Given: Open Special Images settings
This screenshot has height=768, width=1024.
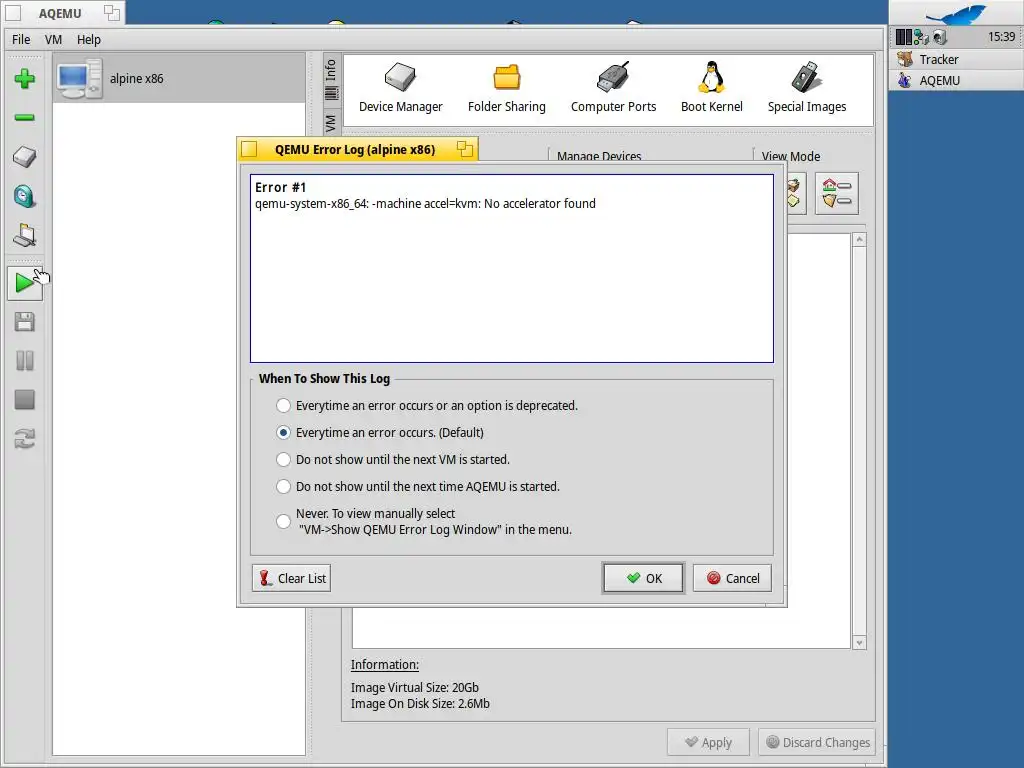Looking at the screenshot, I should point(807,88).
